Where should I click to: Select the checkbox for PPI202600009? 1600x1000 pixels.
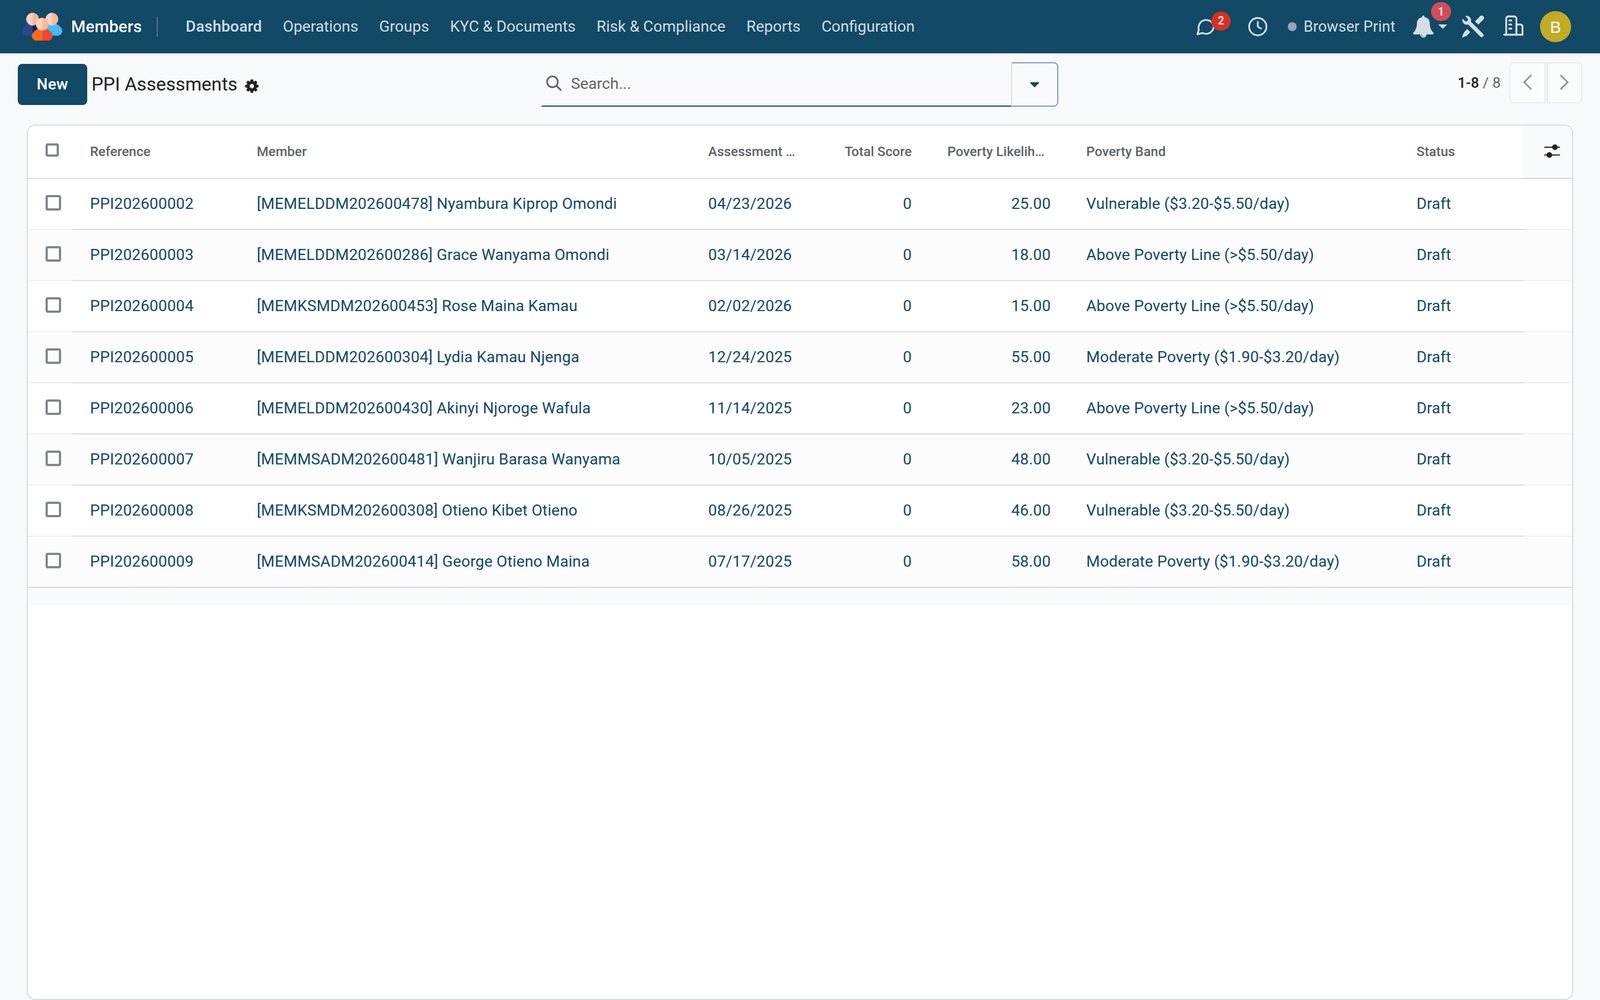pyautogui.click(x=53, y=561)
